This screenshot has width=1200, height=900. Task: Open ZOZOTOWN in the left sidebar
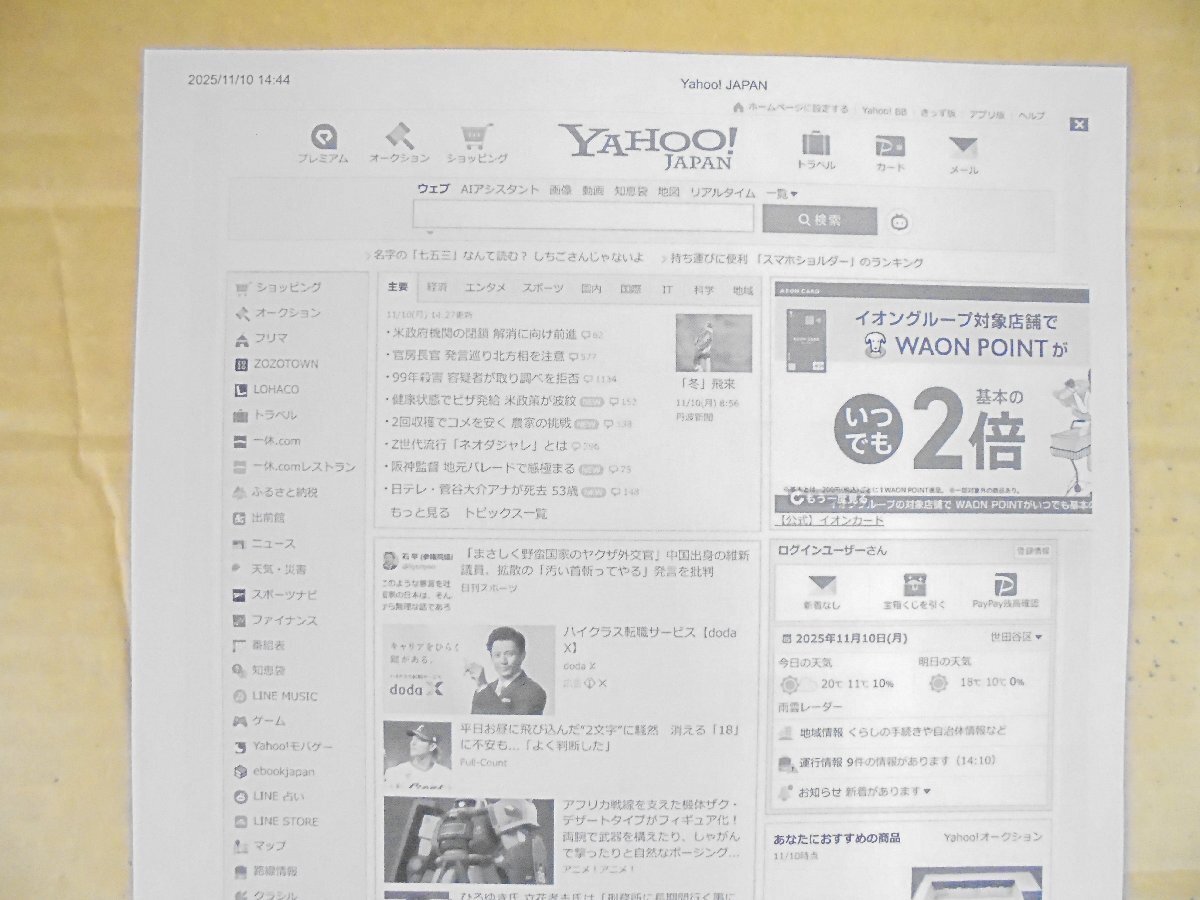275,364
